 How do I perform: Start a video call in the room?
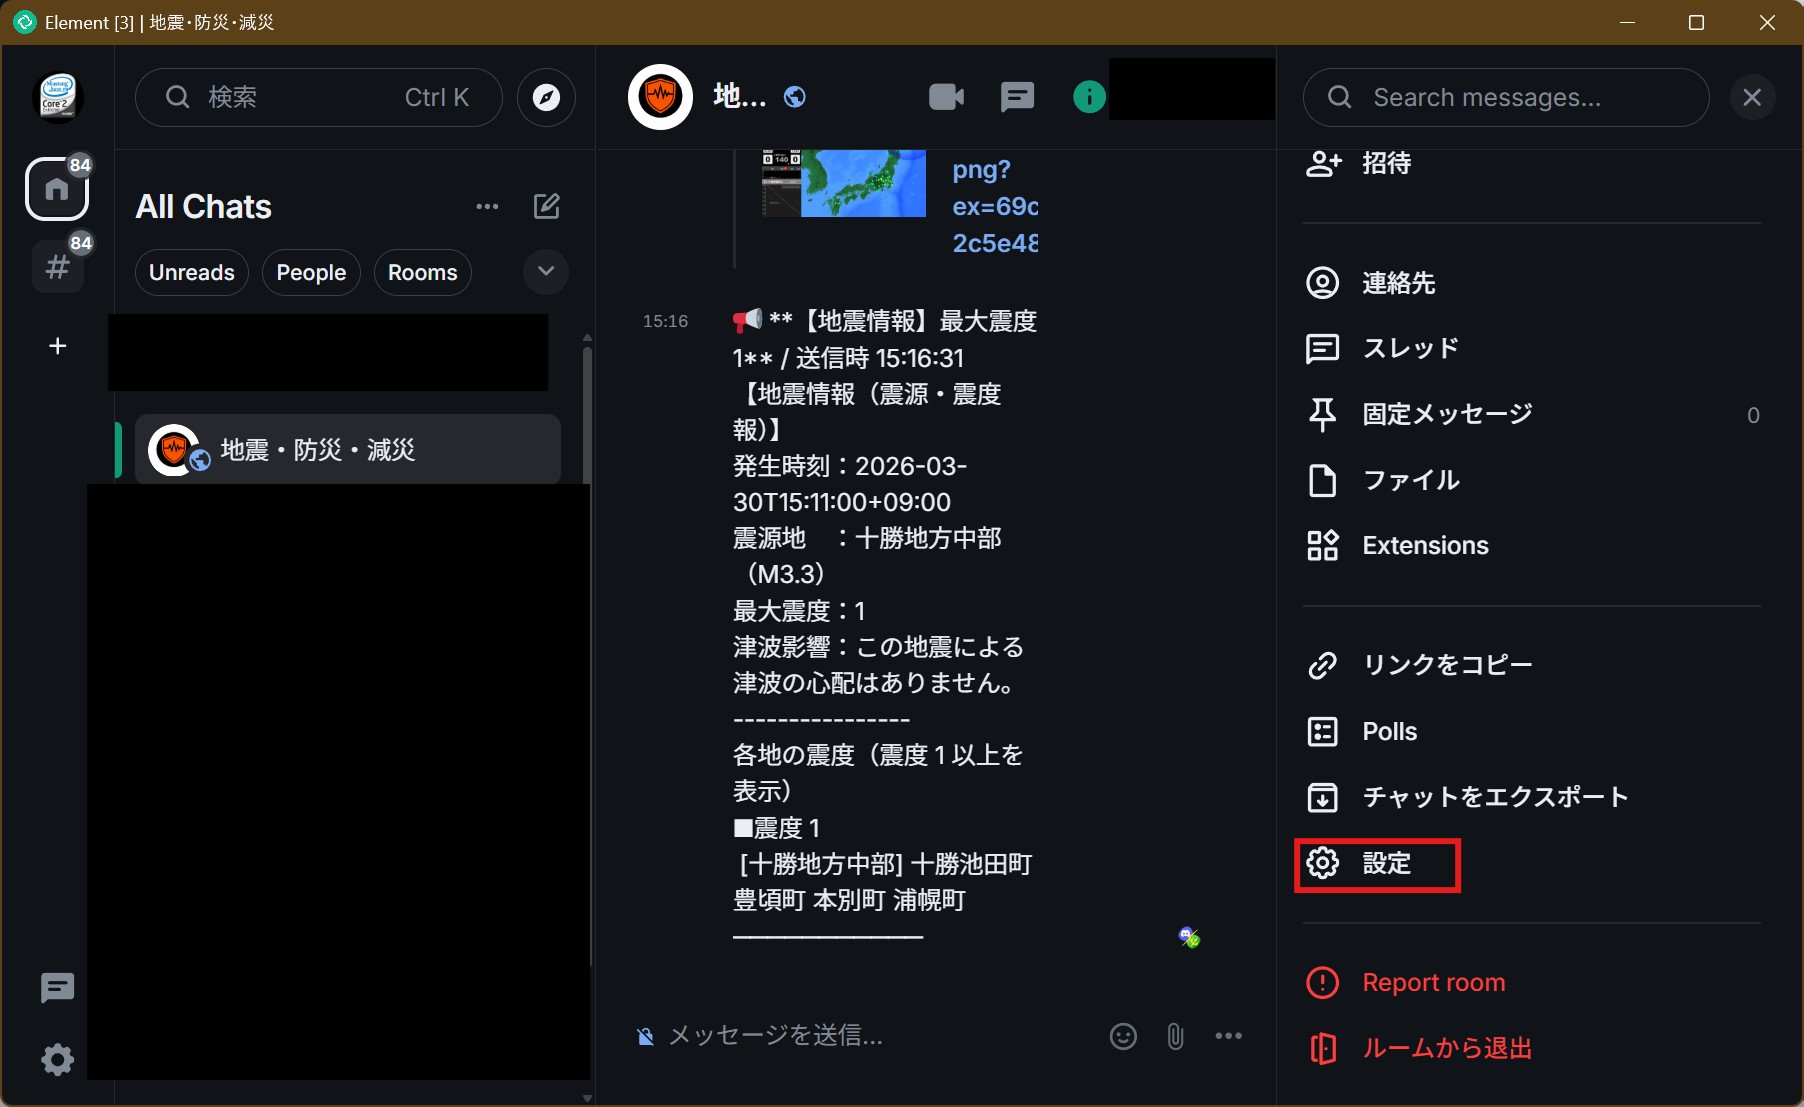pyautogui.click(x=946, y=97)
